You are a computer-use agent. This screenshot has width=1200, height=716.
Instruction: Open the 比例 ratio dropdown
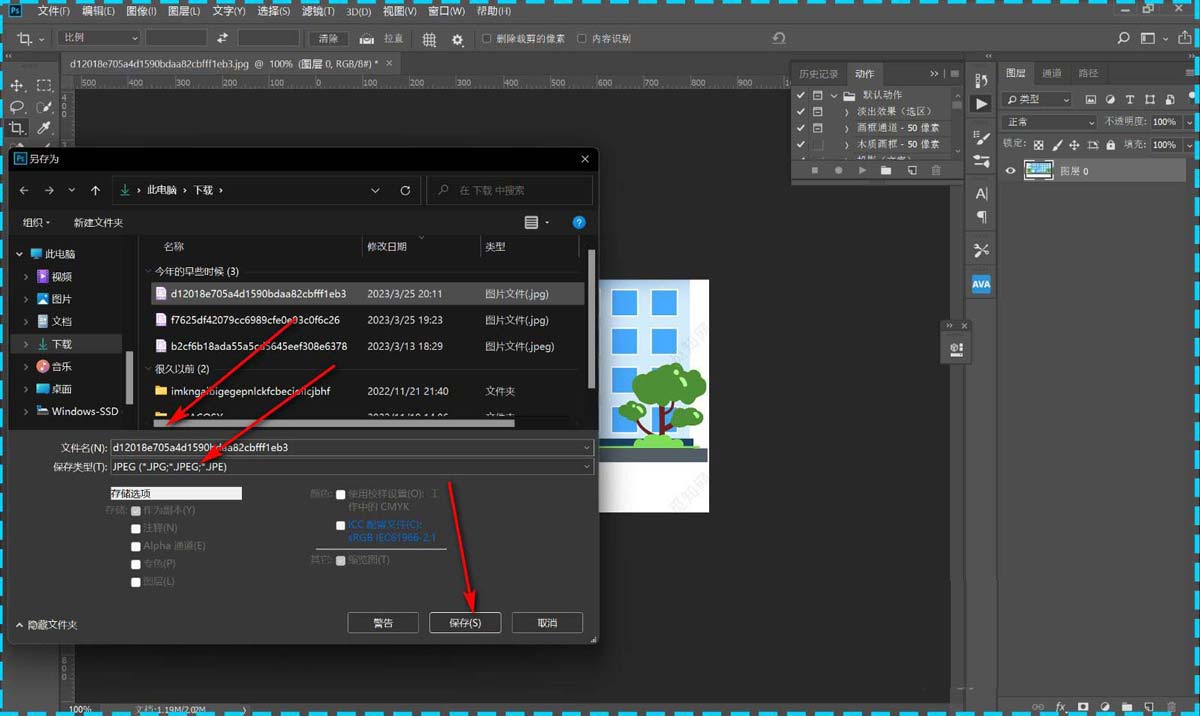click(98, 38)
